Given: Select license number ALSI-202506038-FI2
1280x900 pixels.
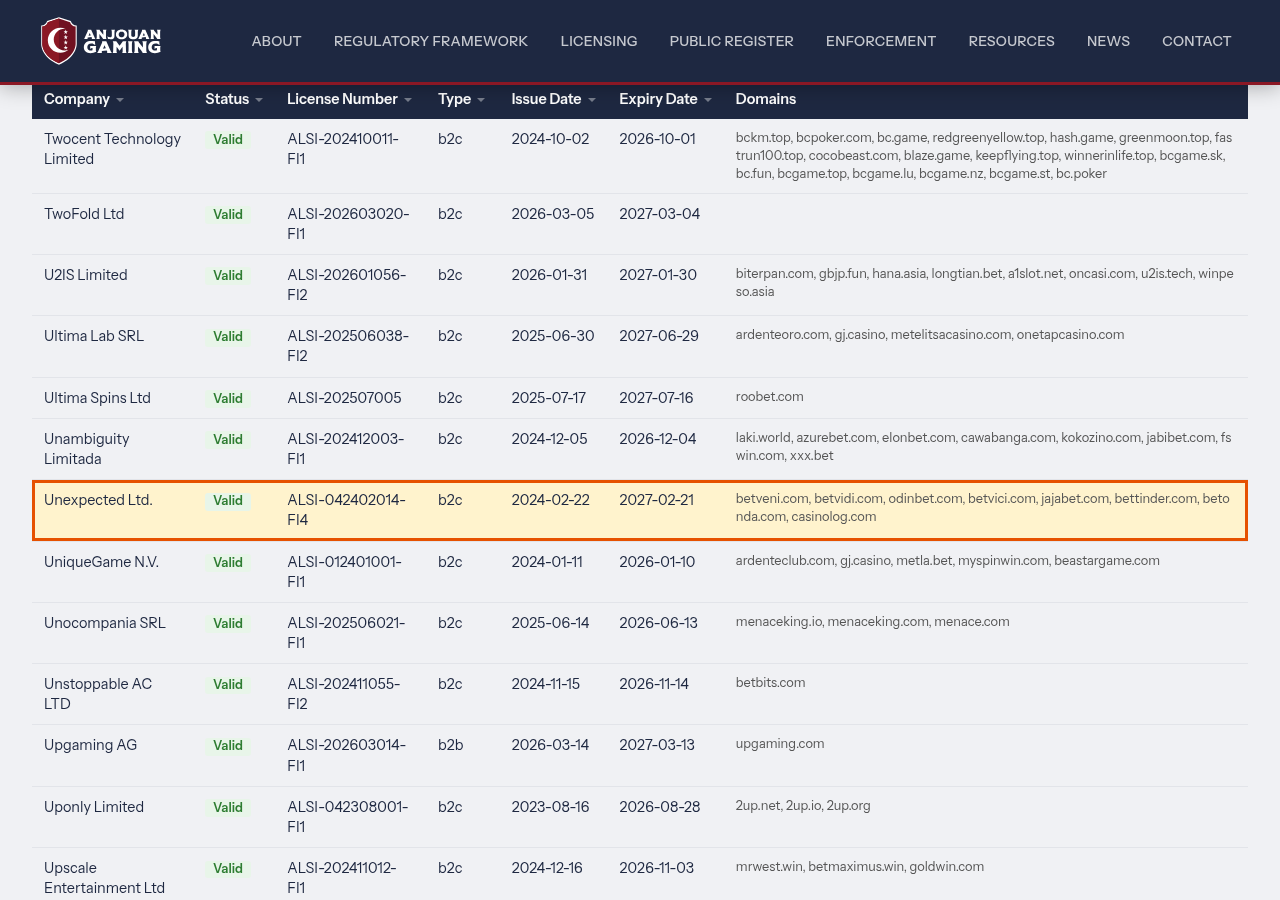Looking at the screenshot, I should [348, 346].
